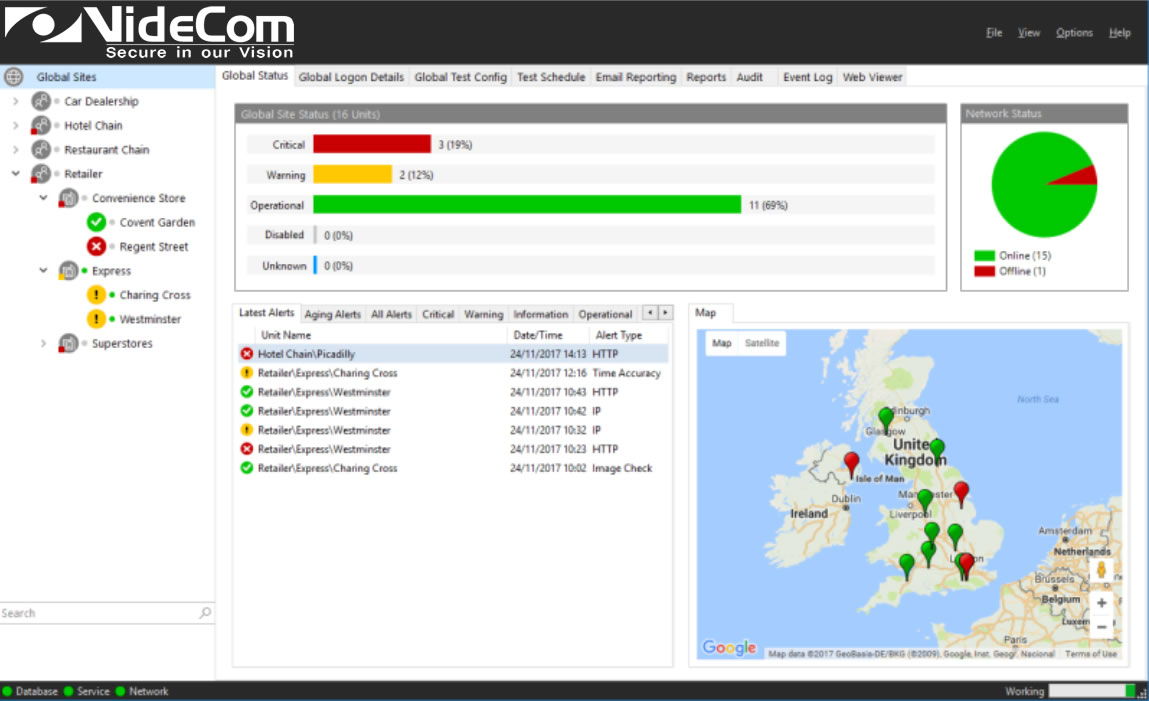The image size is (1149, 701).
Task: Click the Street View pegman icon on map
Action: (x=1101, y=570)
